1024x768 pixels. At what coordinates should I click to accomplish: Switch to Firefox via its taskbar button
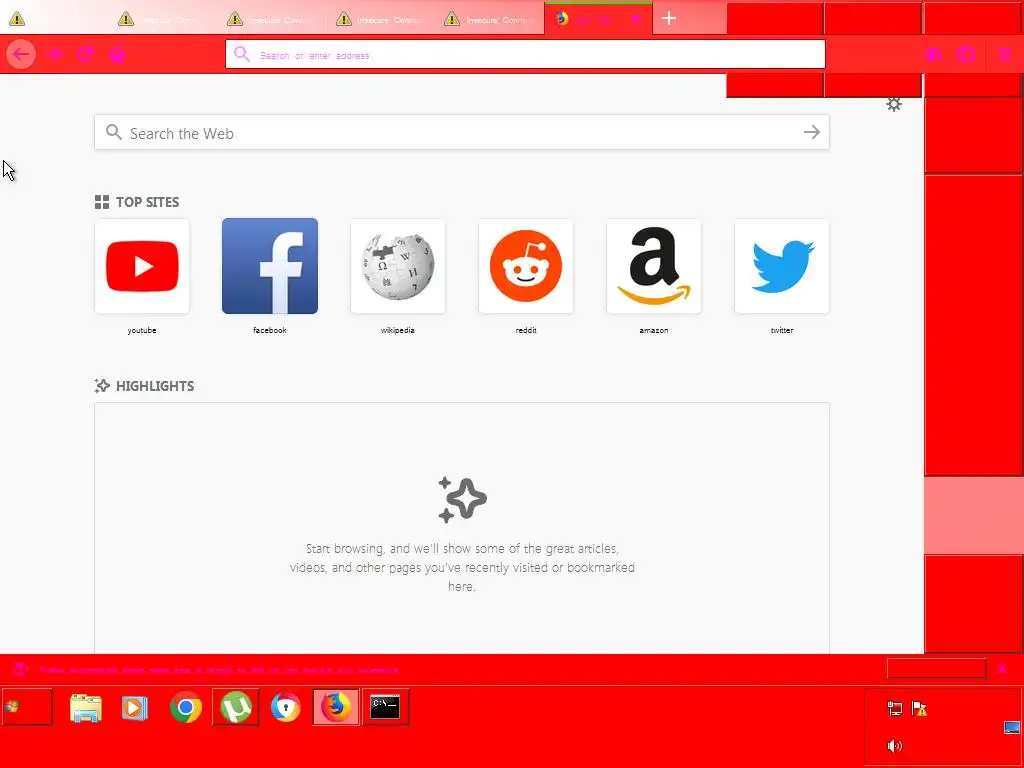click(335, 707)
